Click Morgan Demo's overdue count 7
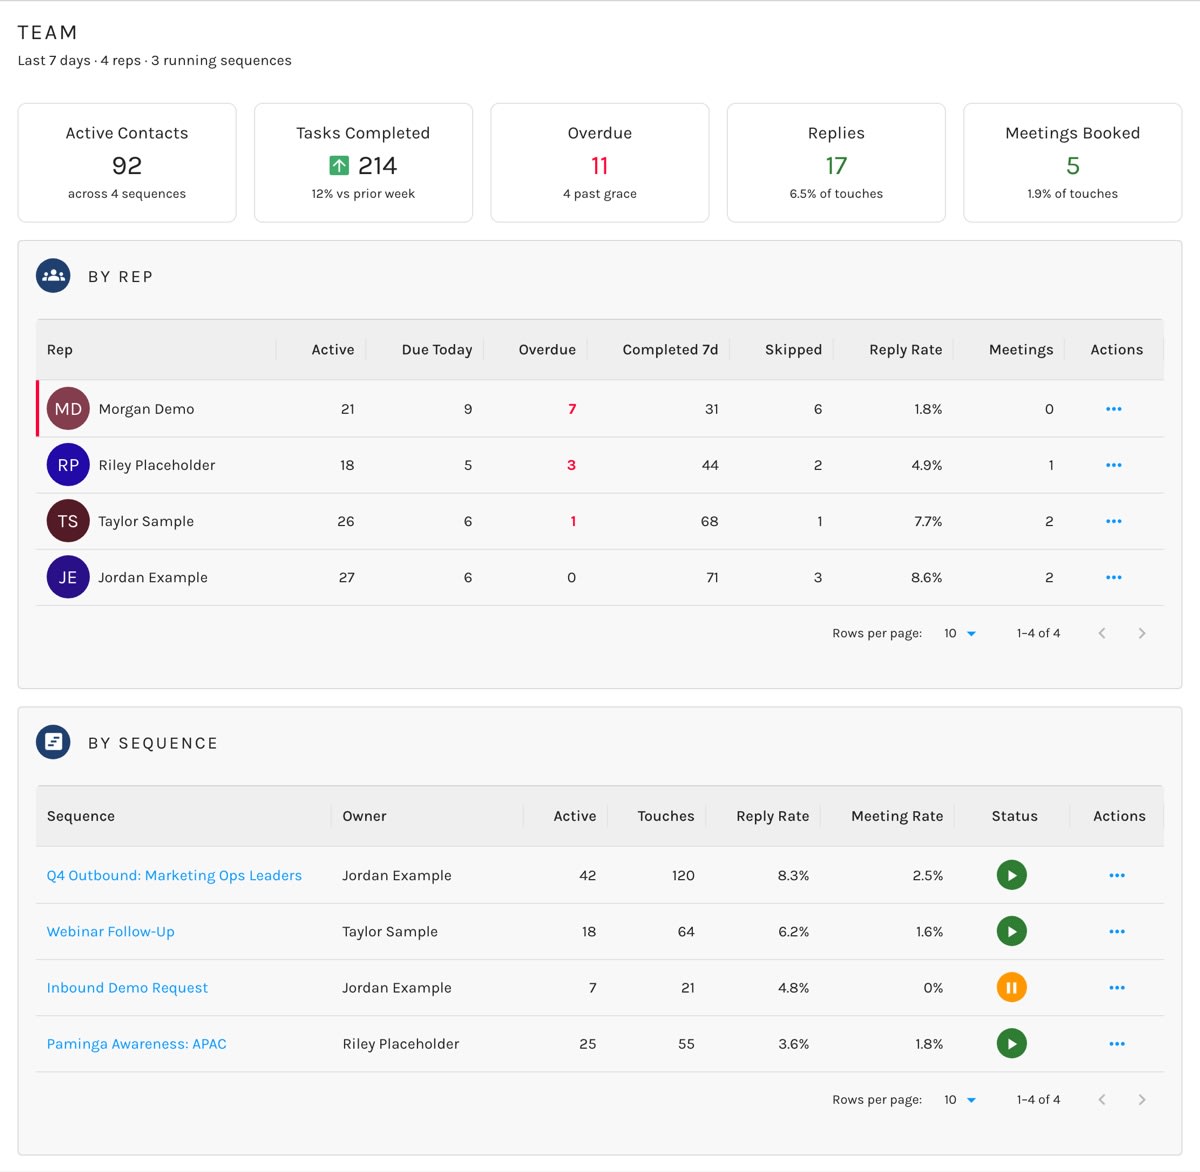Image resolution: width=1200 pixels, height=1172 pixels. pyautogui.click(x=572, y=409)
